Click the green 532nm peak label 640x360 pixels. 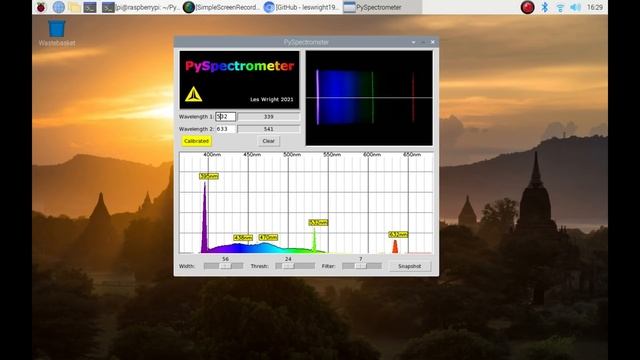pos(318,222)
